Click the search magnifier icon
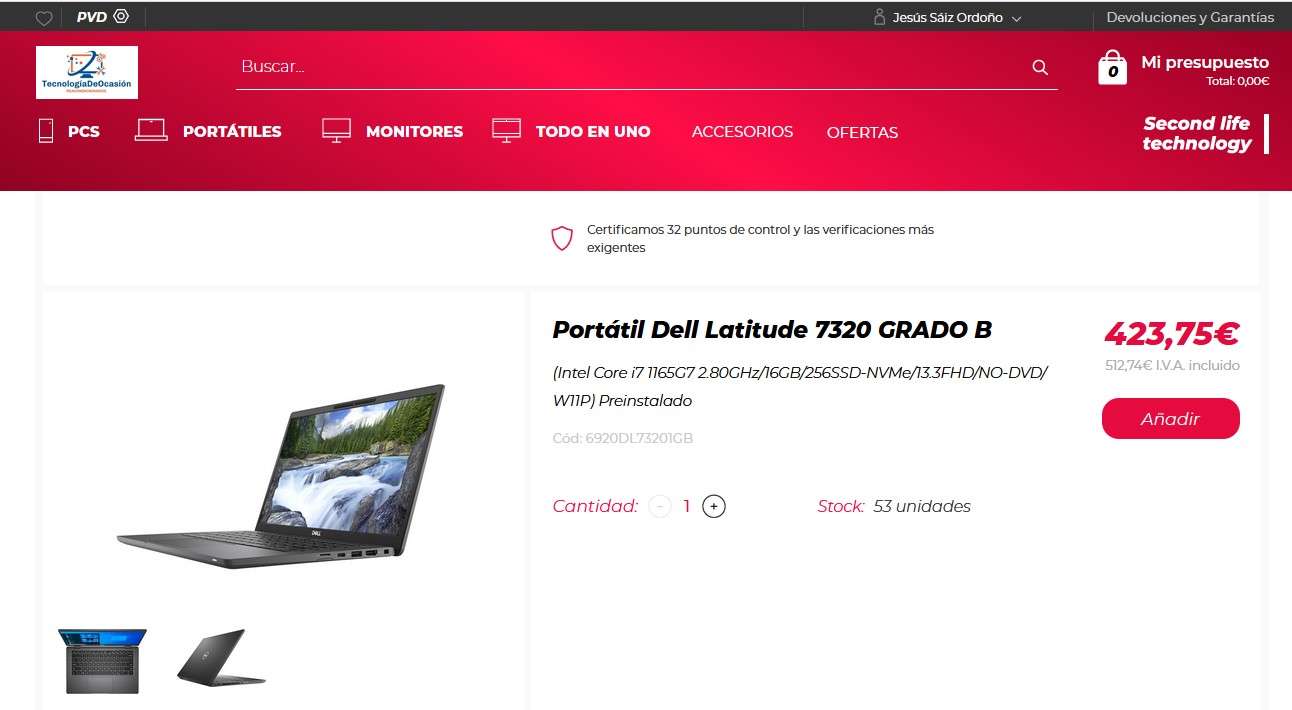1292x710 pixels. pyautogui.click(x=1040, y=67)
